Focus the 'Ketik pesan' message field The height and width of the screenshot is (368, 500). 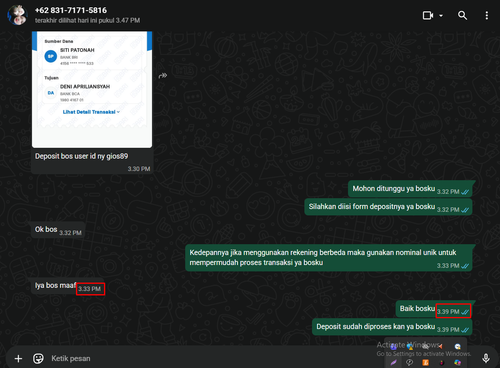click(260, 358)
